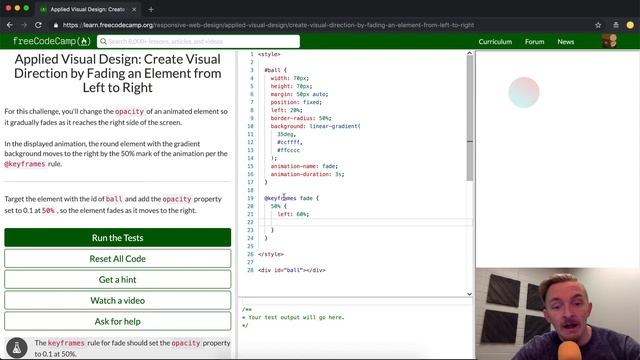
Task: Open a new browser tab
Action: pos(151,9)
